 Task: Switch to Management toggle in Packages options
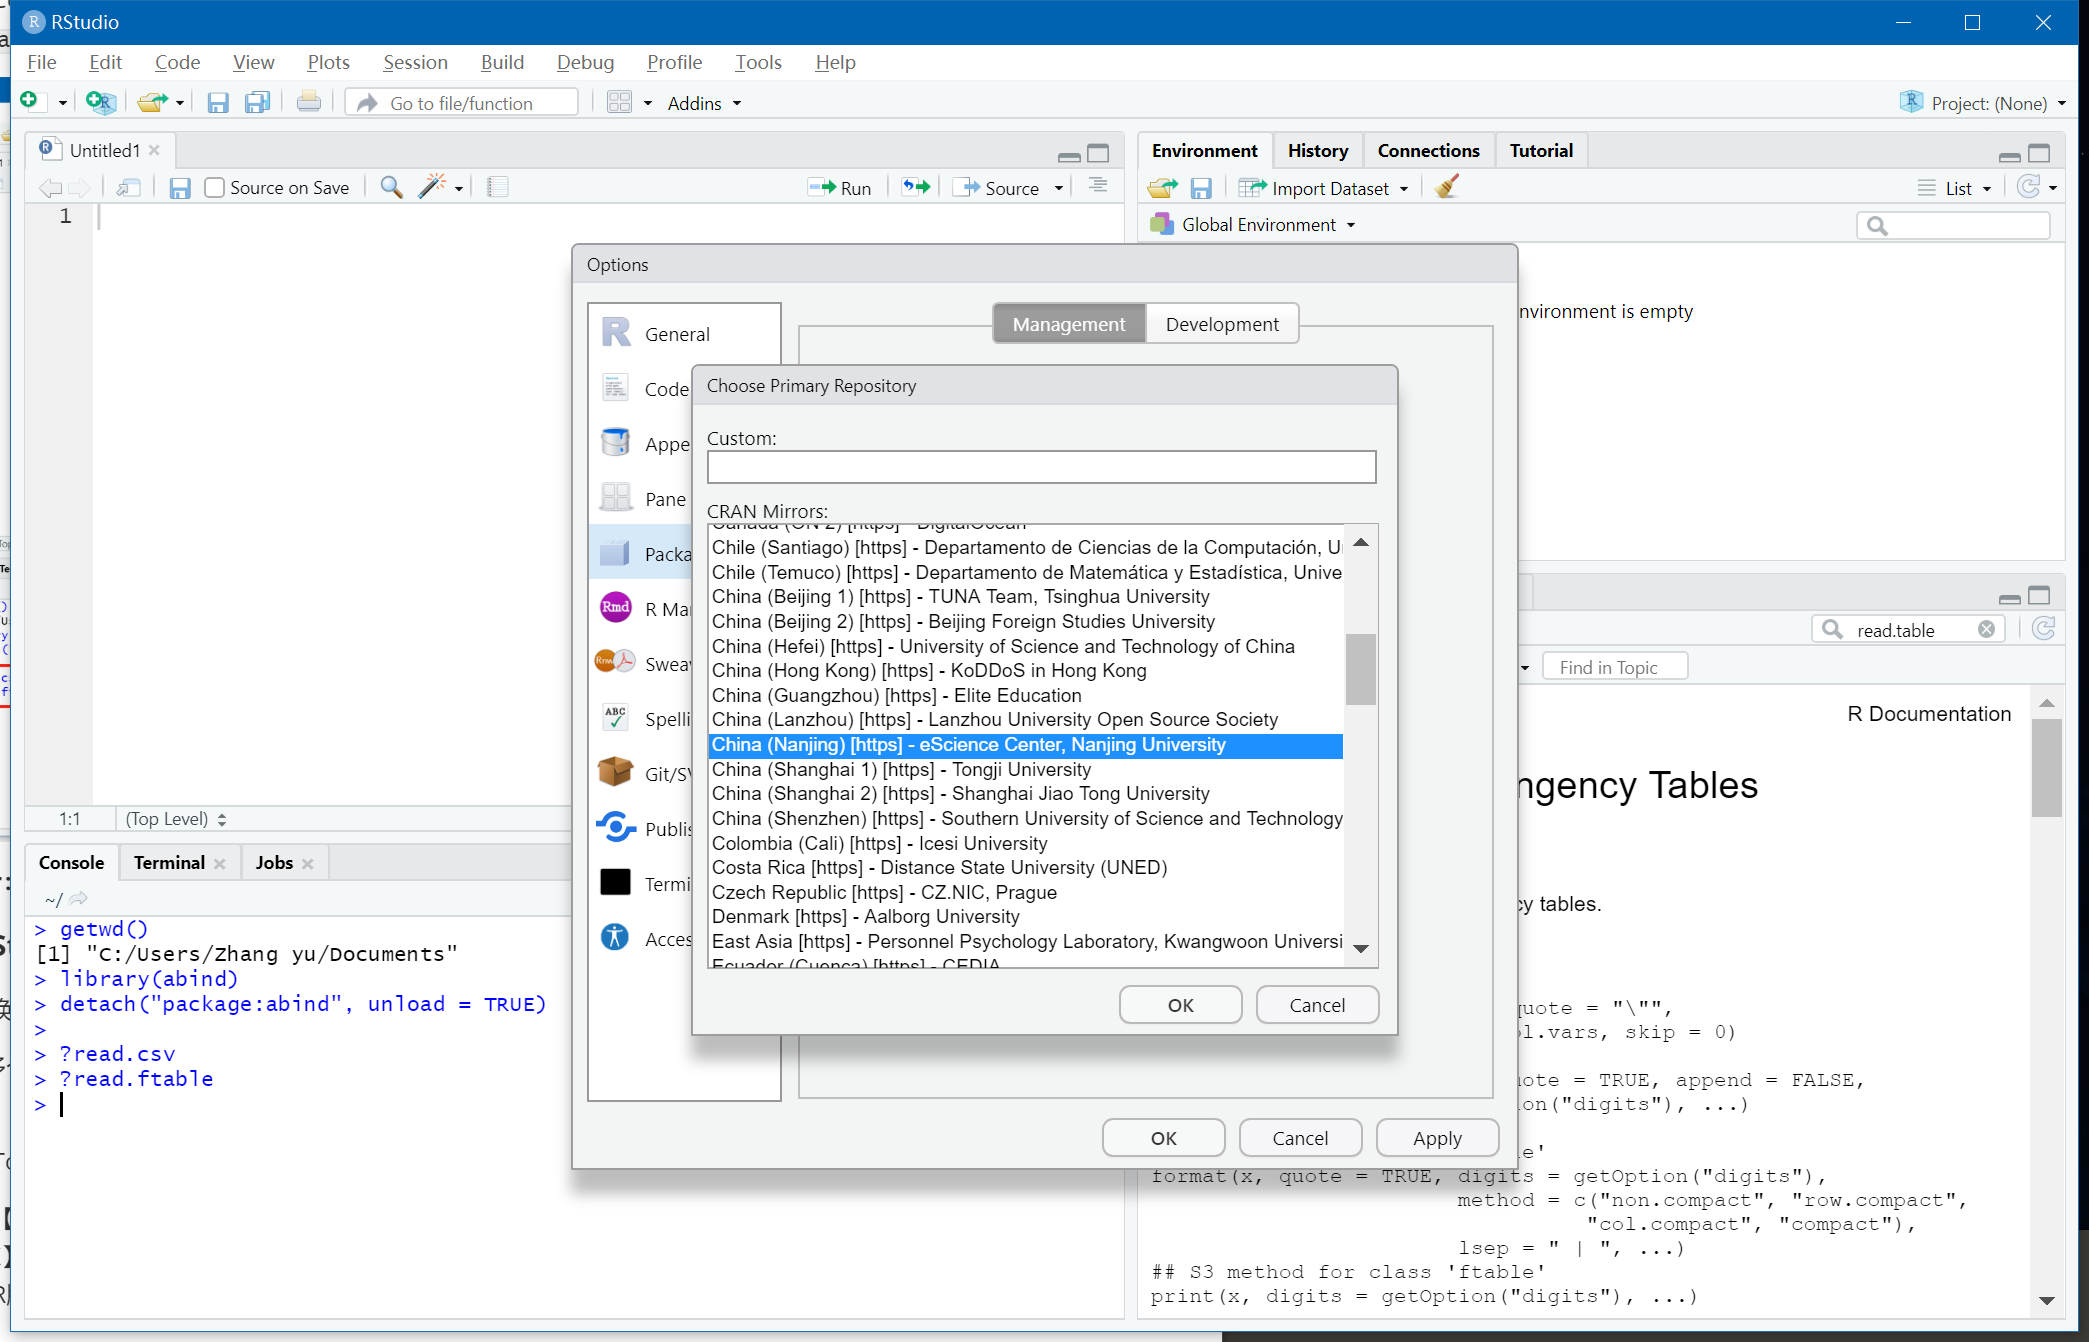tap(1068, 324)
